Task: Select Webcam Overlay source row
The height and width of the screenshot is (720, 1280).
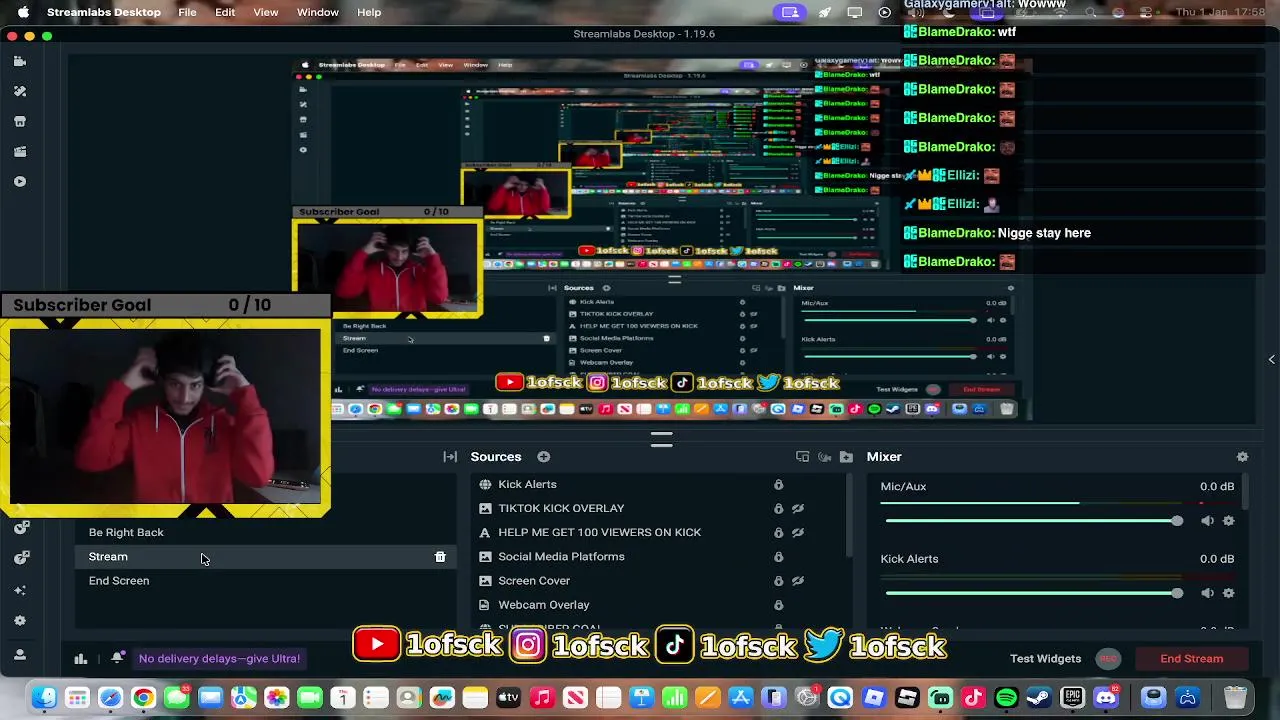Action: click(x=658, y=605)
